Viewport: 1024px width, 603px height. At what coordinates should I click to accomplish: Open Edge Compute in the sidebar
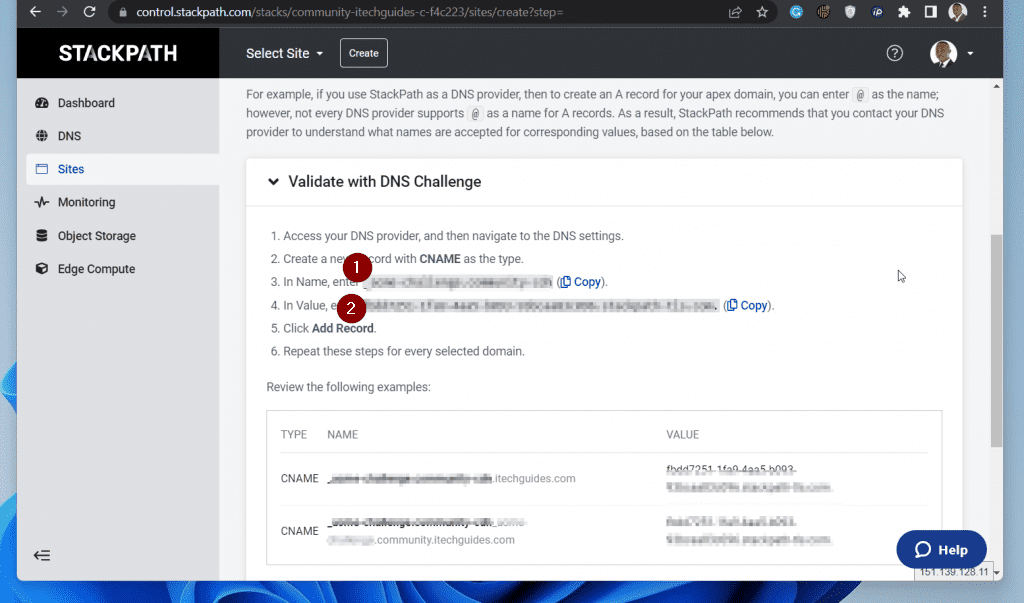tap(123, 269)
